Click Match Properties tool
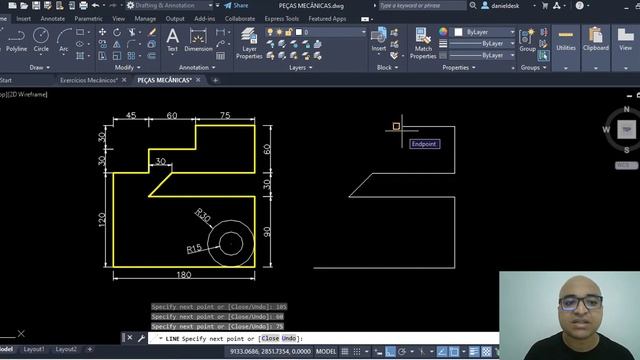Screen dimensions: 640x360 click(x=423, y=43)
